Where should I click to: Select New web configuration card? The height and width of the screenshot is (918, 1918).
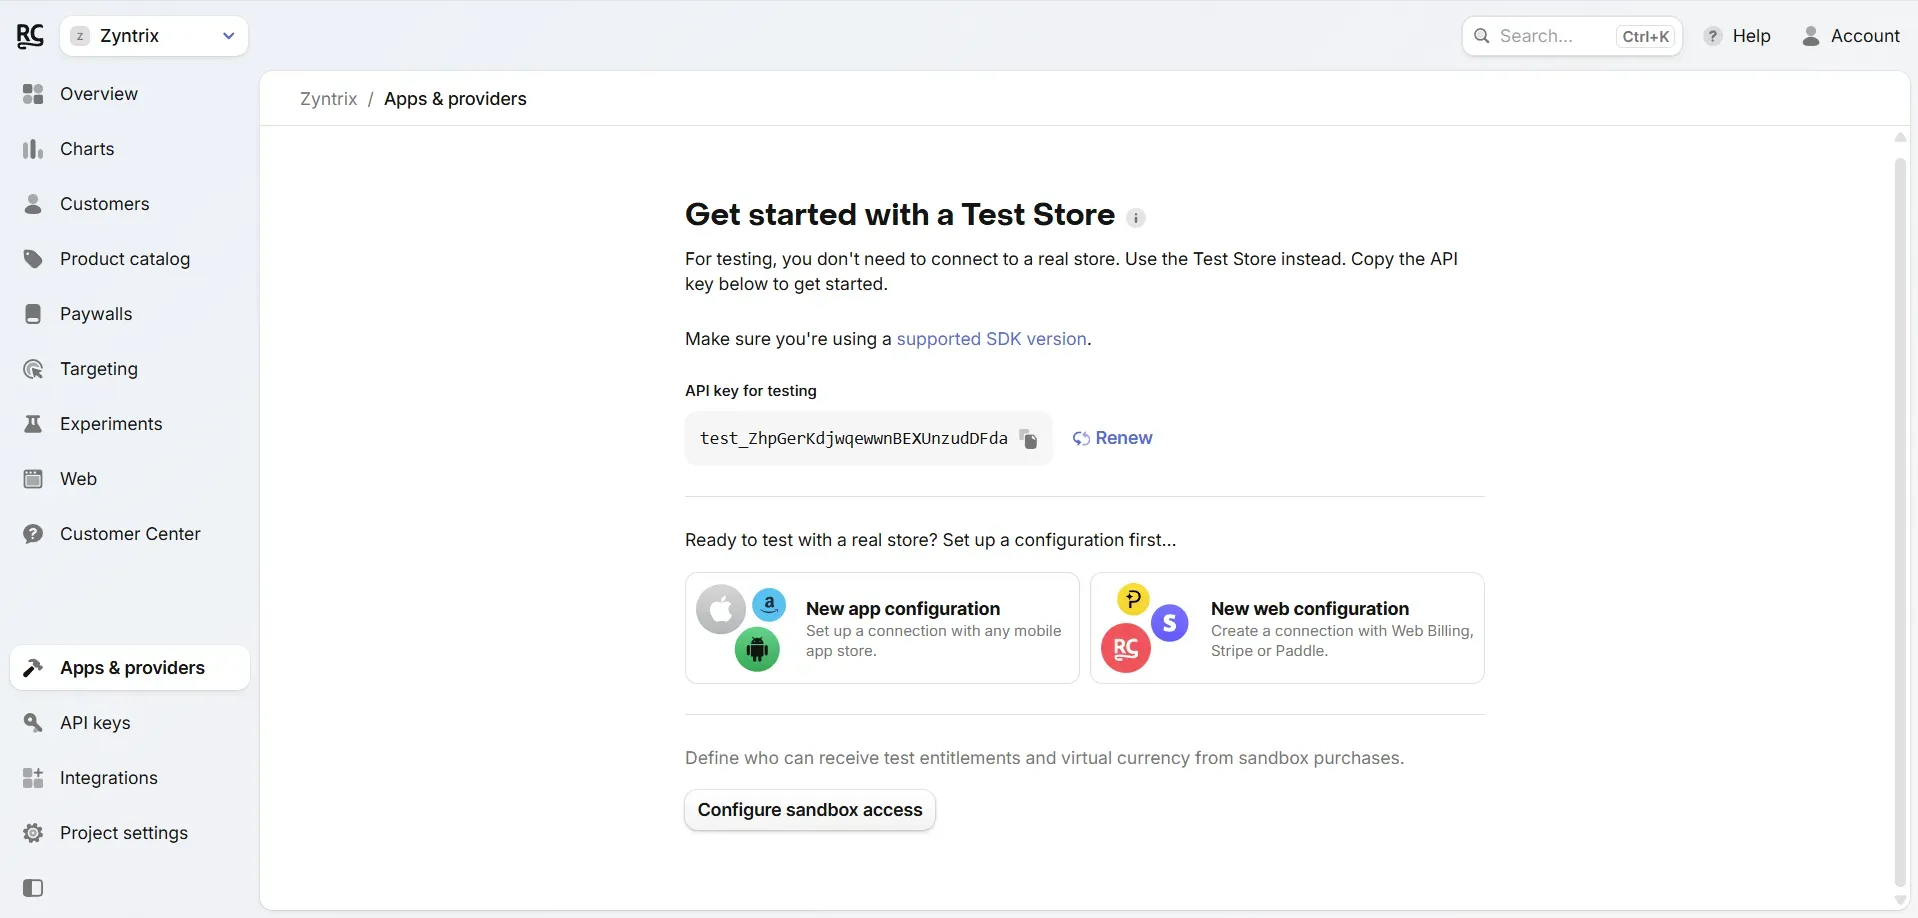[1286, 628]
